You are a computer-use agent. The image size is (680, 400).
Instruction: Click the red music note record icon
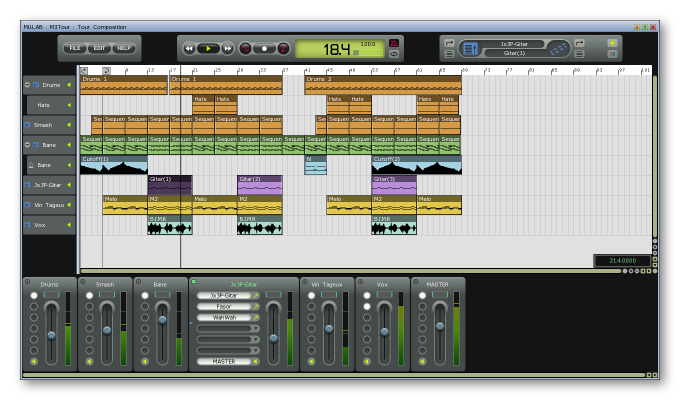tap(283, 49)
